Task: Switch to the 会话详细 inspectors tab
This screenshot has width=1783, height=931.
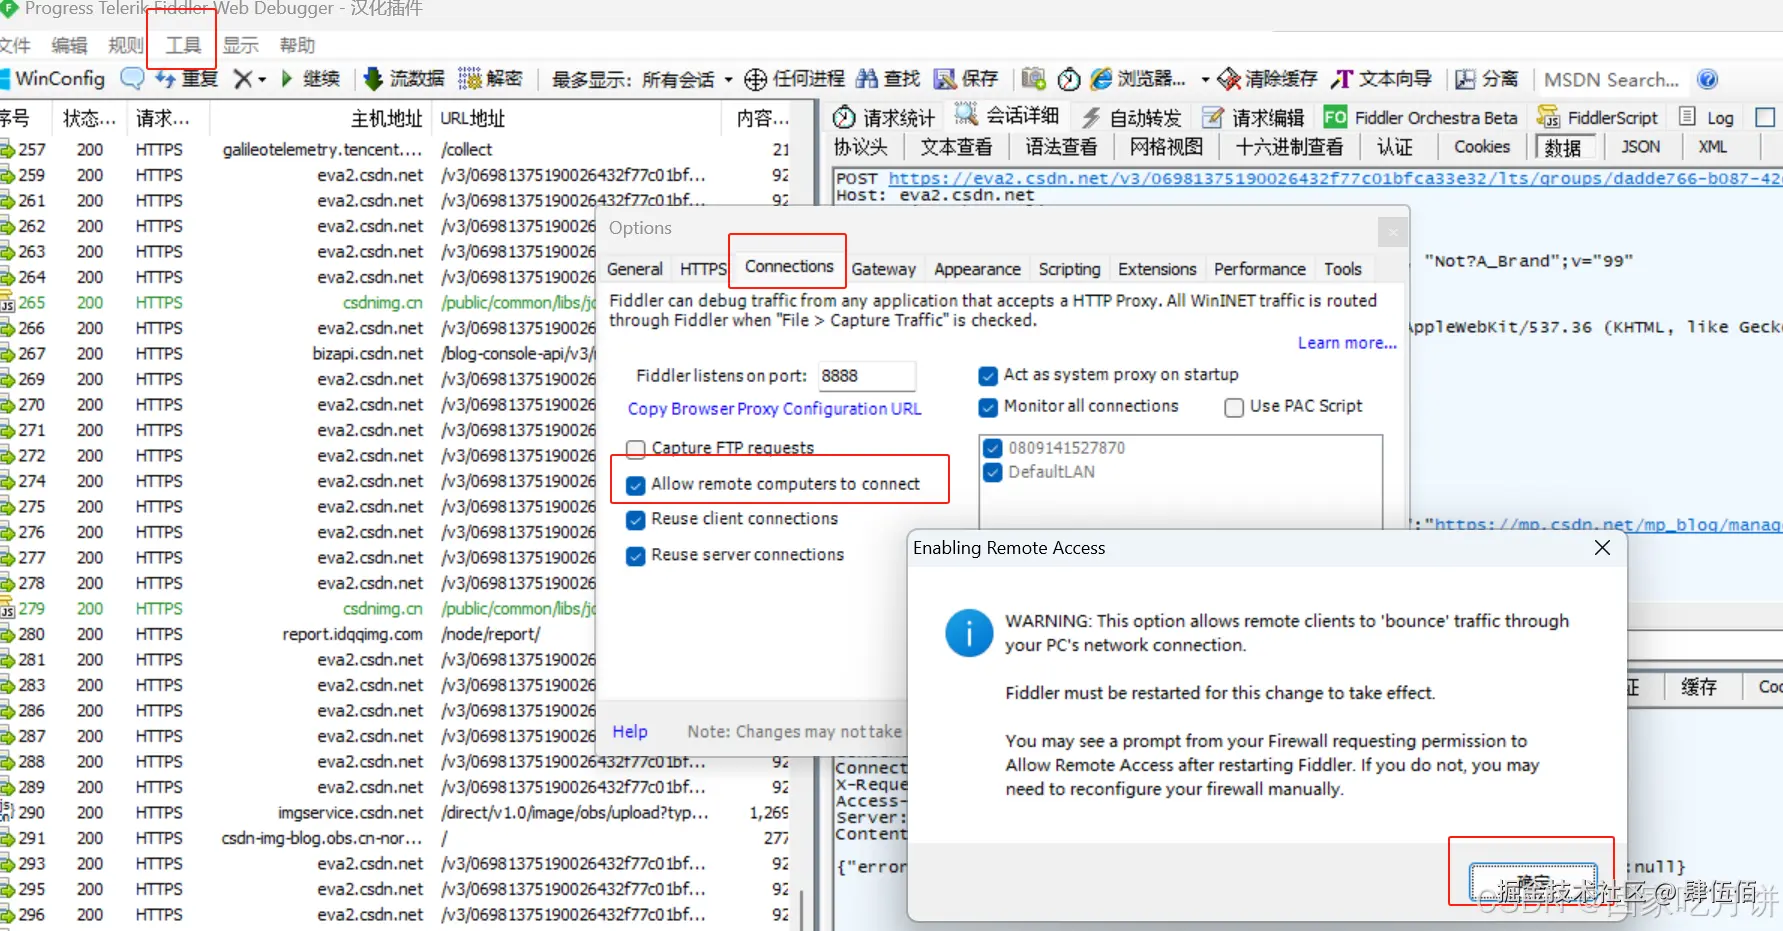Action: coord(1007,116)
